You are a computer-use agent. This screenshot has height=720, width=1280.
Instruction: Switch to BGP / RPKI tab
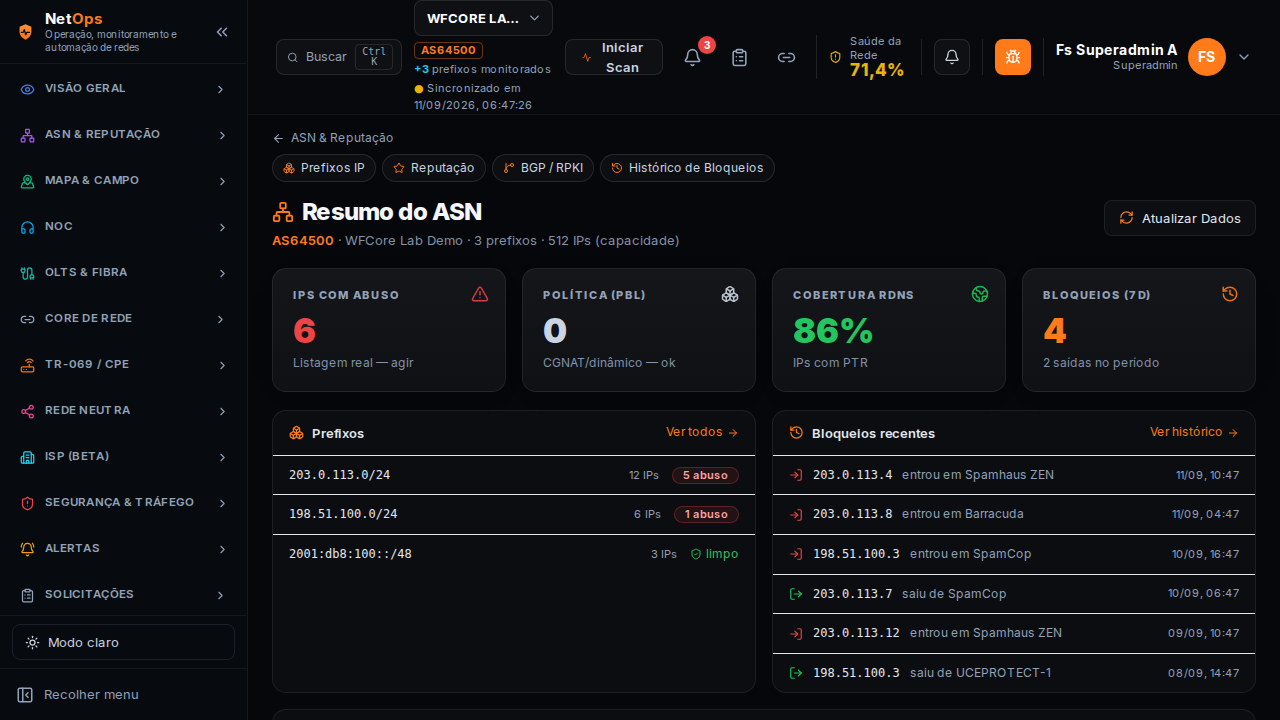click(x=543, y=168)
